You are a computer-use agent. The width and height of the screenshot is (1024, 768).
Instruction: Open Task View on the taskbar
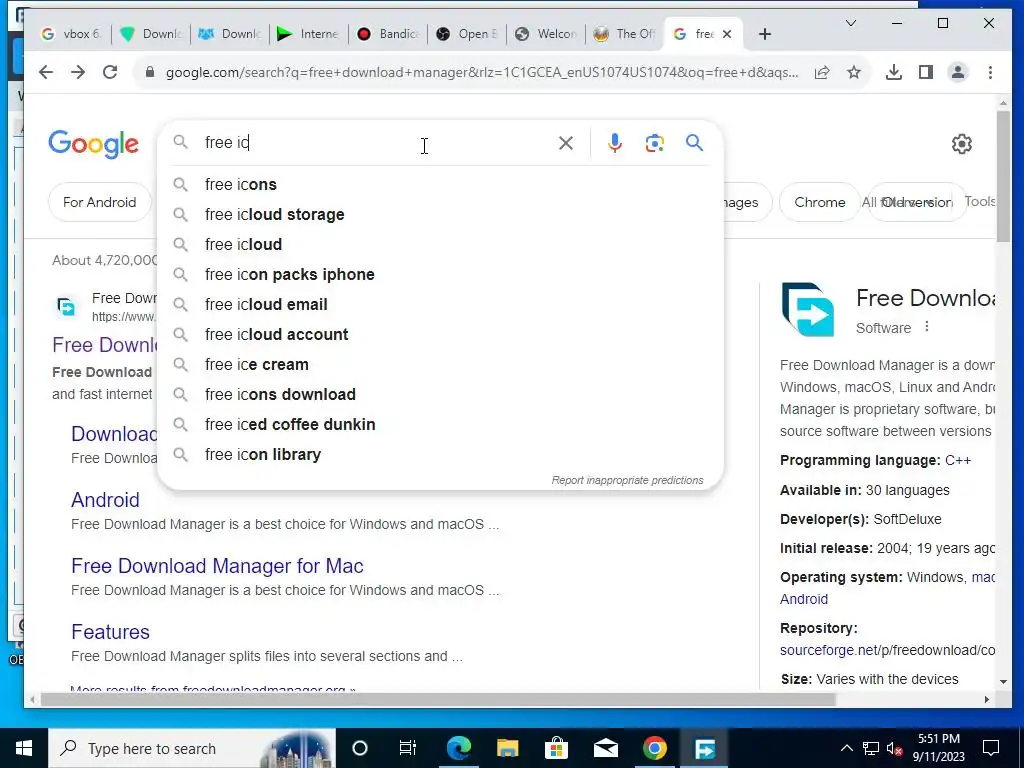(408, 748)
